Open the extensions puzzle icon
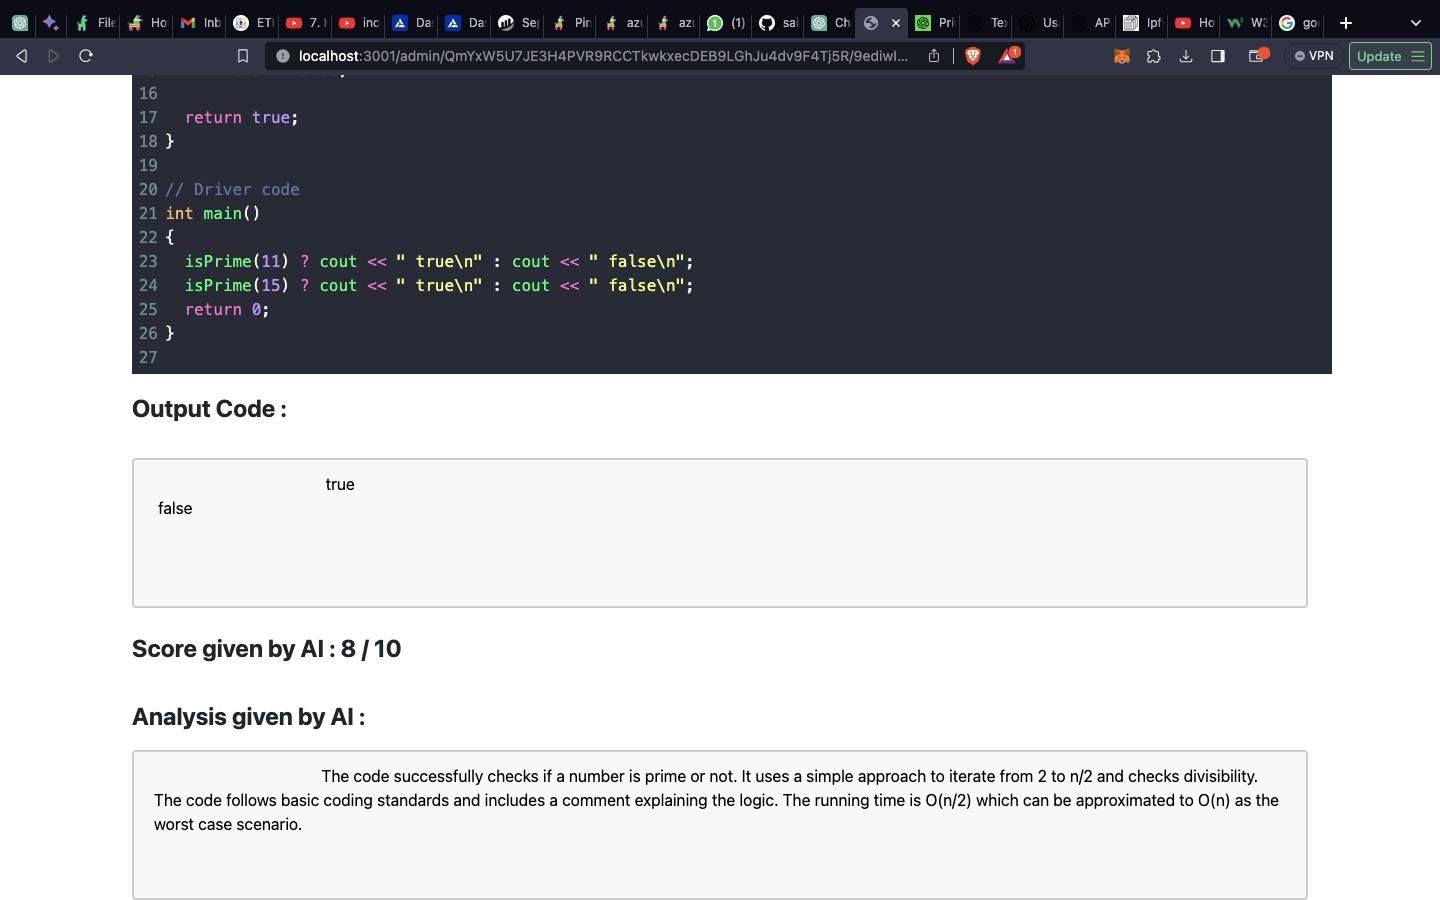Screen dimensions: 1440x900 point(1154,56)
